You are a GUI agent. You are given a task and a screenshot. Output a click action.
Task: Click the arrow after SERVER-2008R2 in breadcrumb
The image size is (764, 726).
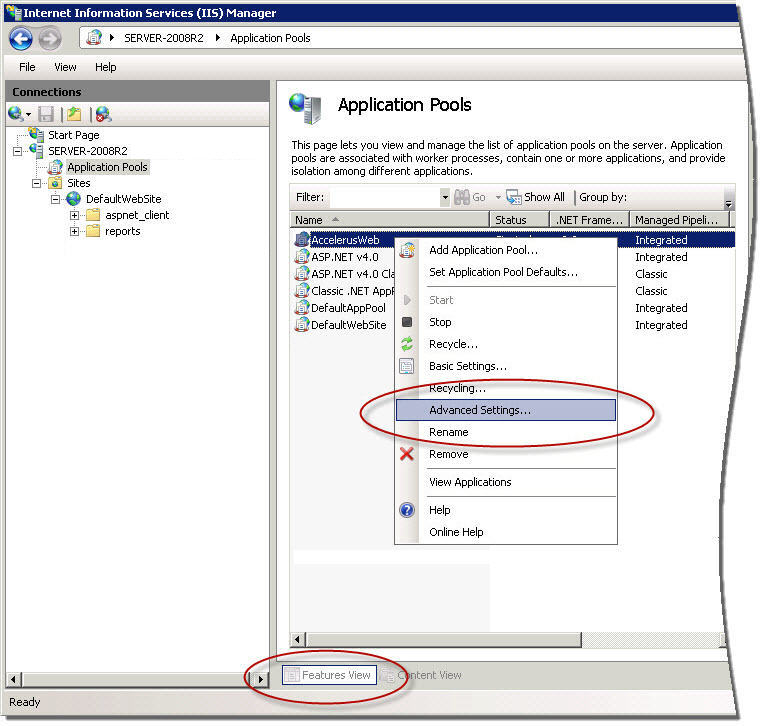click(x=217, y=38)
